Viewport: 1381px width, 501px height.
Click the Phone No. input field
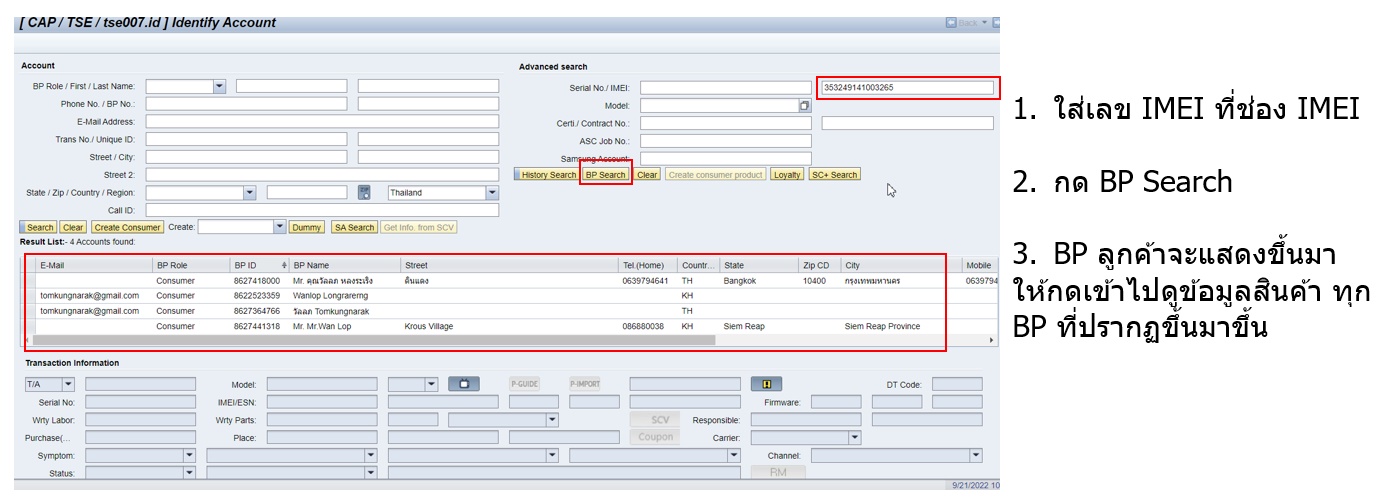point(246,104)
